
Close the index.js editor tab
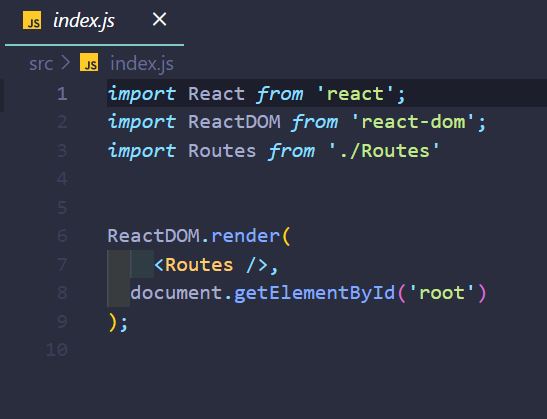(x=159, y=19)
